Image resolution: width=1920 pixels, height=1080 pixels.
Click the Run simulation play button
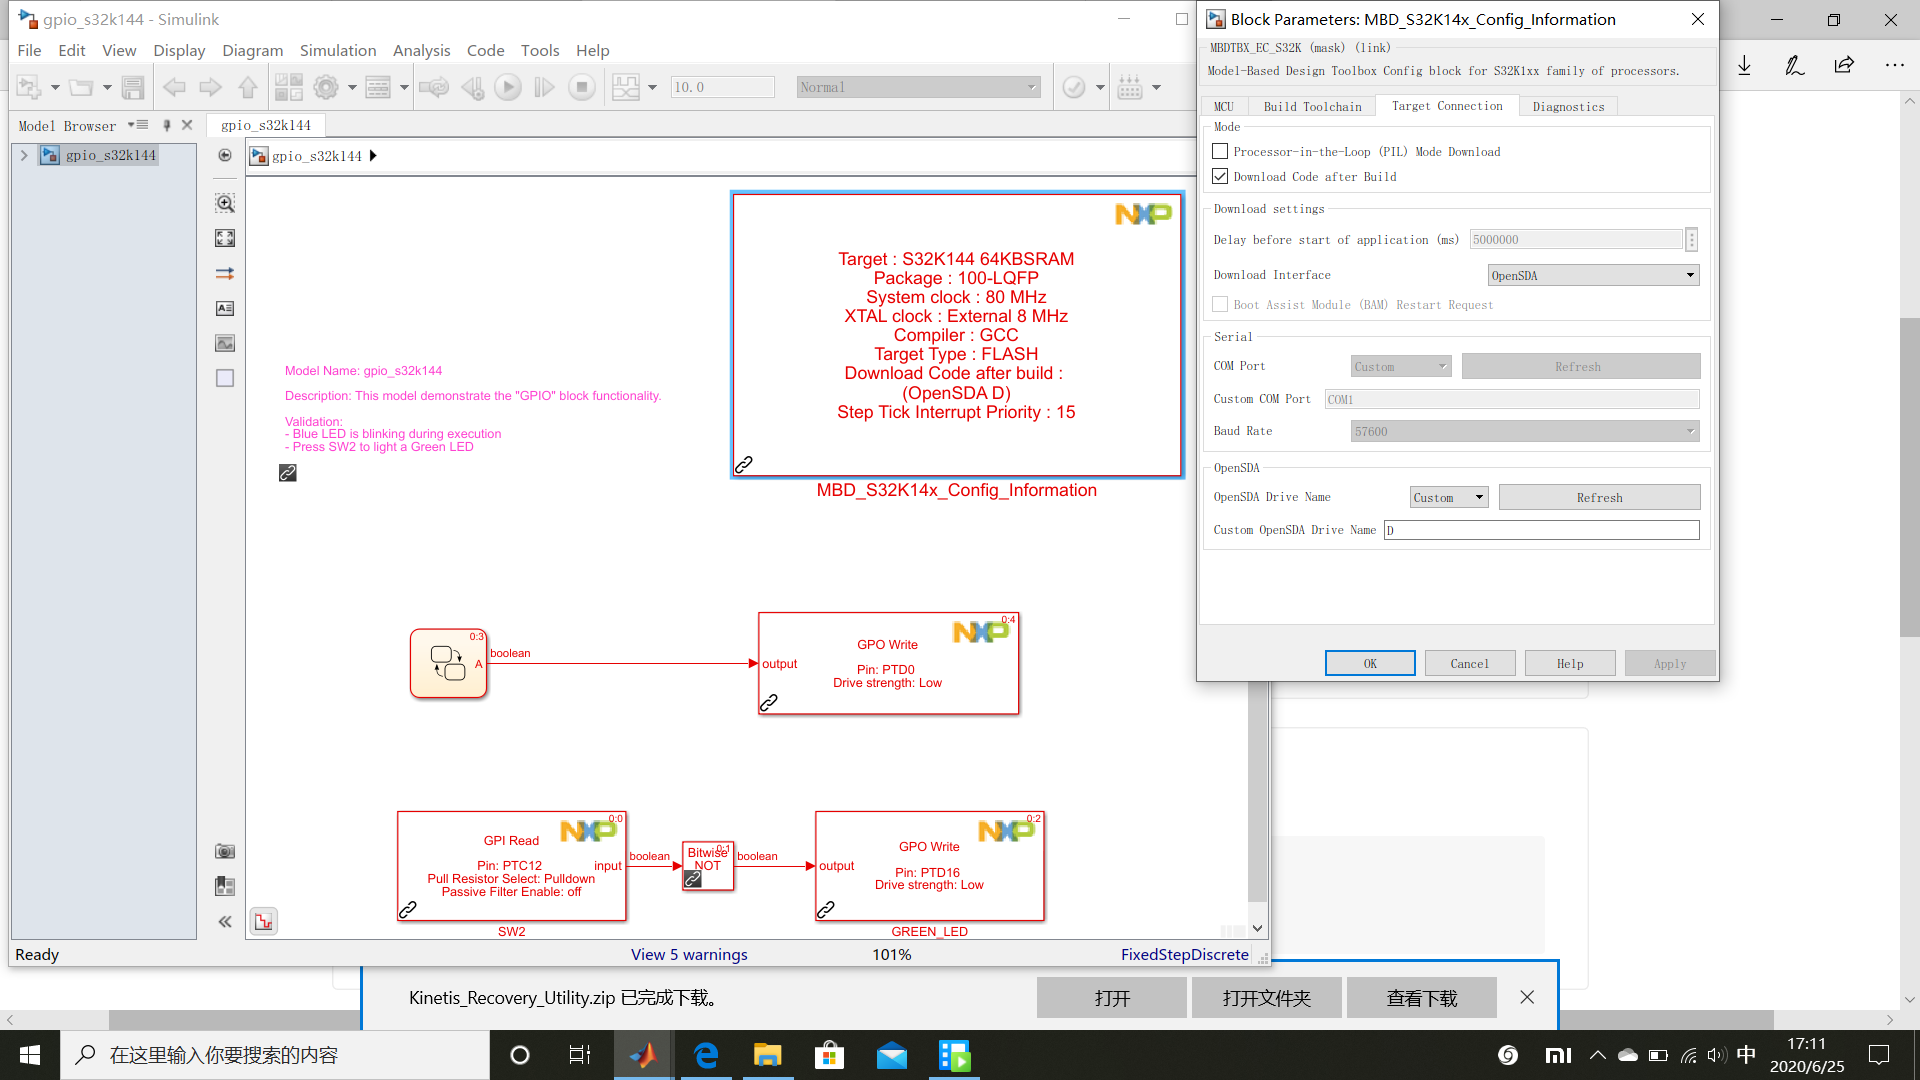click(508, 88)
